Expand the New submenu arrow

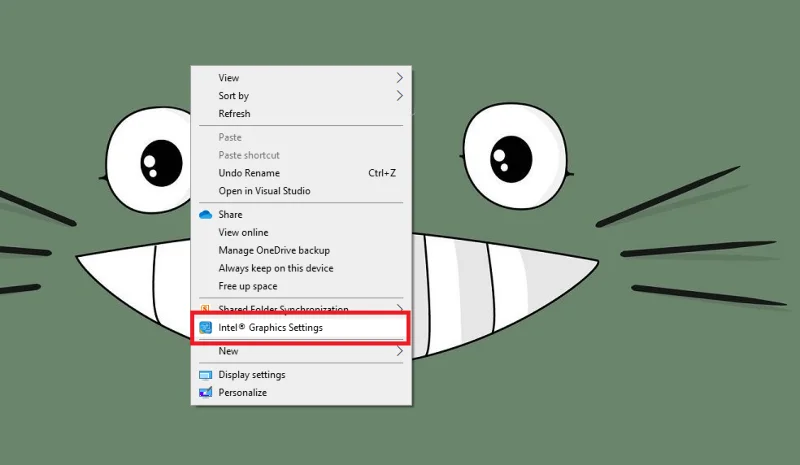399,351
